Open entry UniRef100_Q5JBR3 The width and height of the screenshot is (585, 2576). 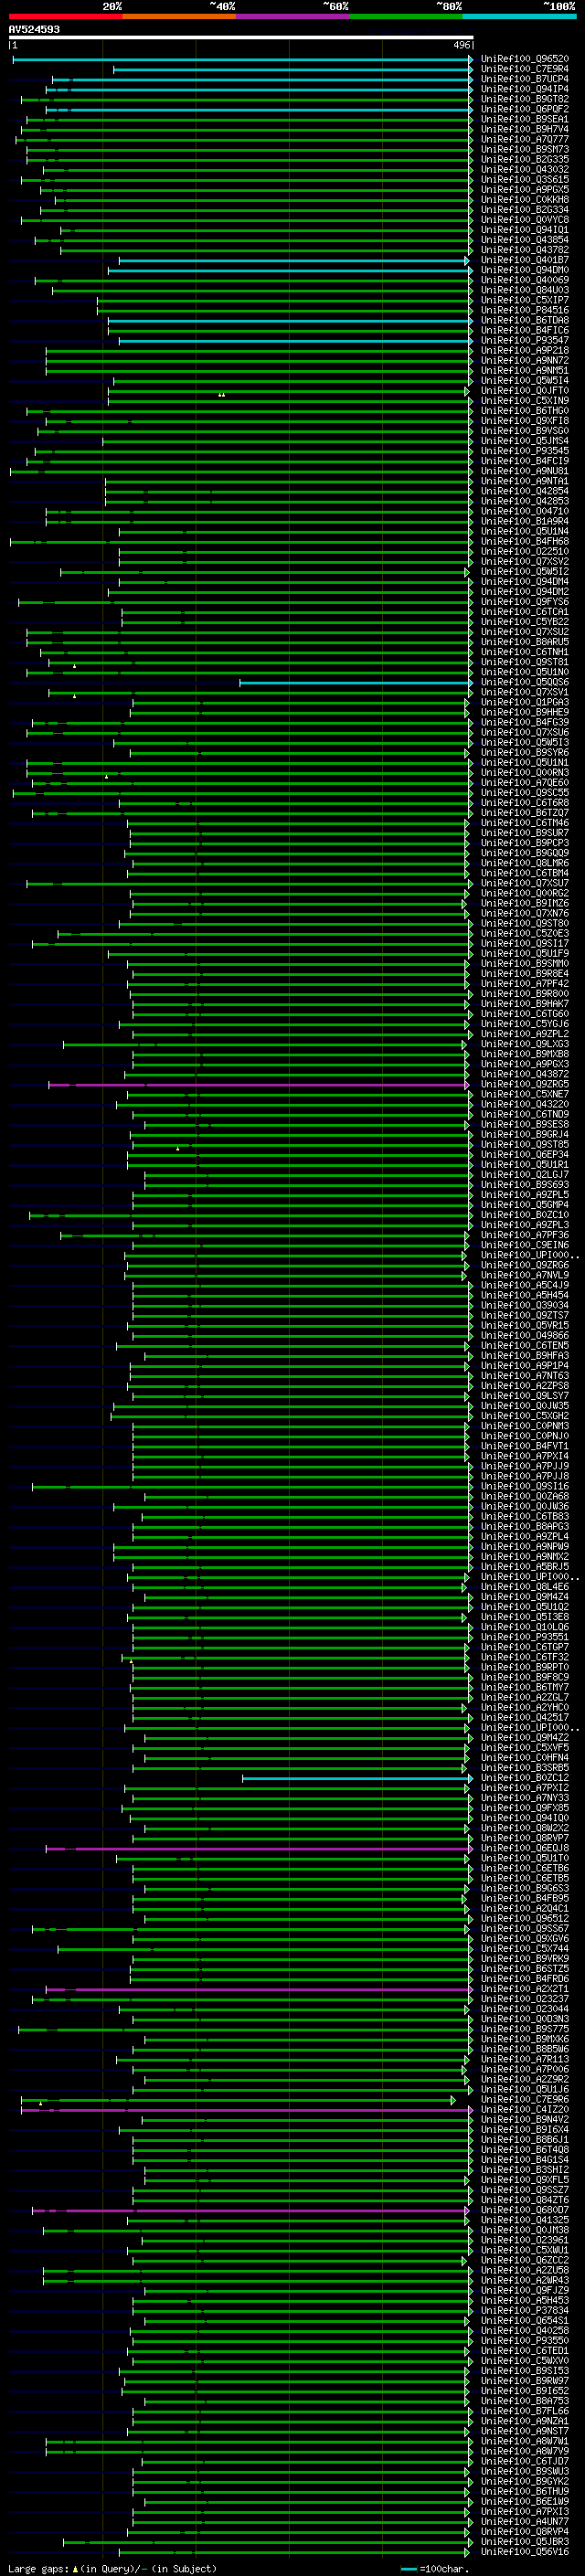pyautogui.click(x=524, y=2542)
